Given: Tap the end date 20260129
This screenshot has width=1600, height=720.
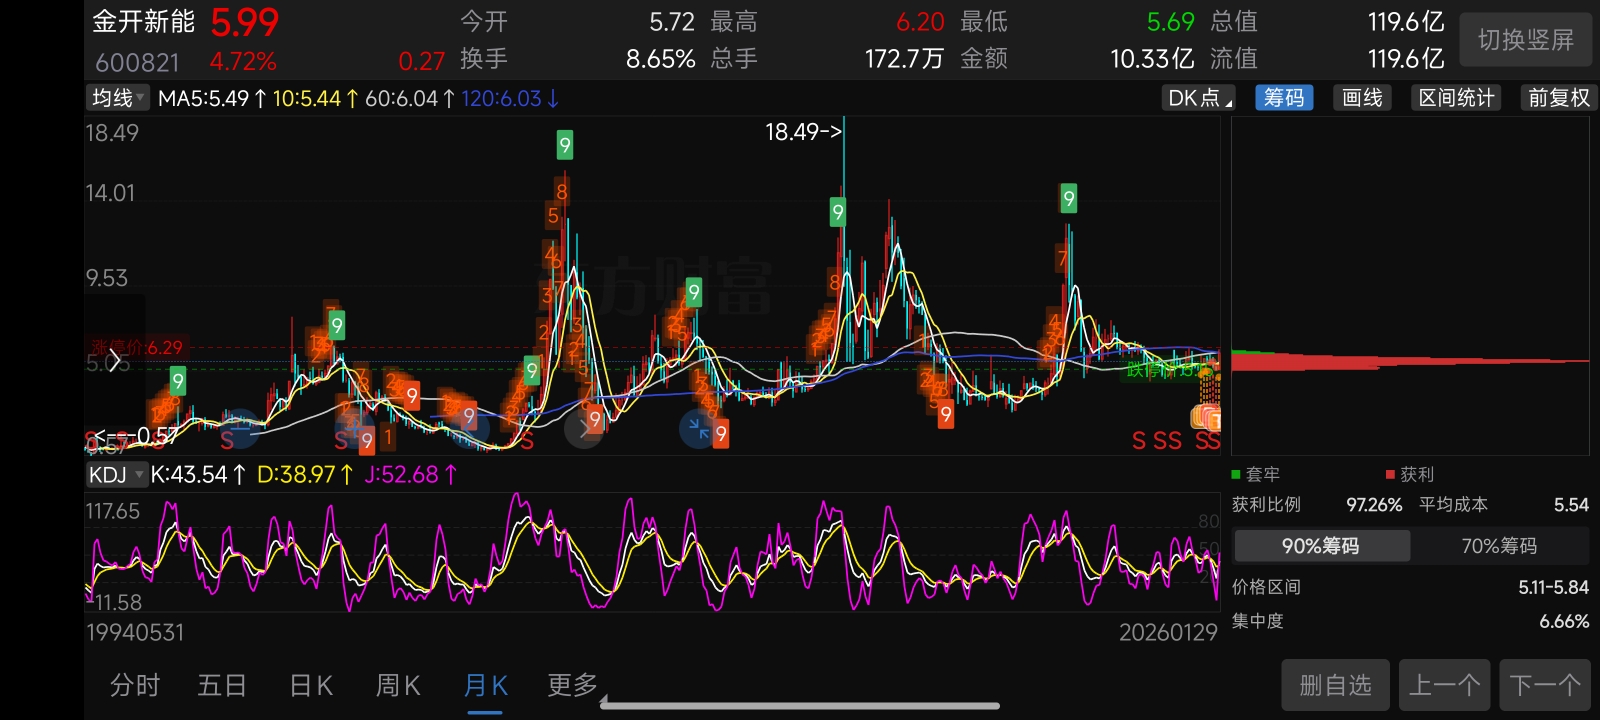Looking at the screenshot, I should (1168, 632).
